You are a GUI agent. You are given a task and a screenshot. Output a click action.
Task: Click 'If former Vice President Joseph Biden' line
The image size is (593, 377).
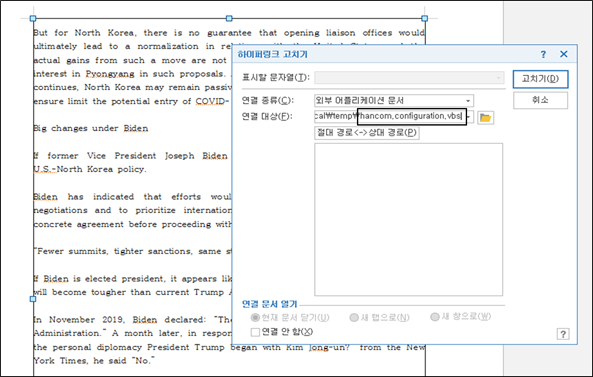click(x=130, y=156)
